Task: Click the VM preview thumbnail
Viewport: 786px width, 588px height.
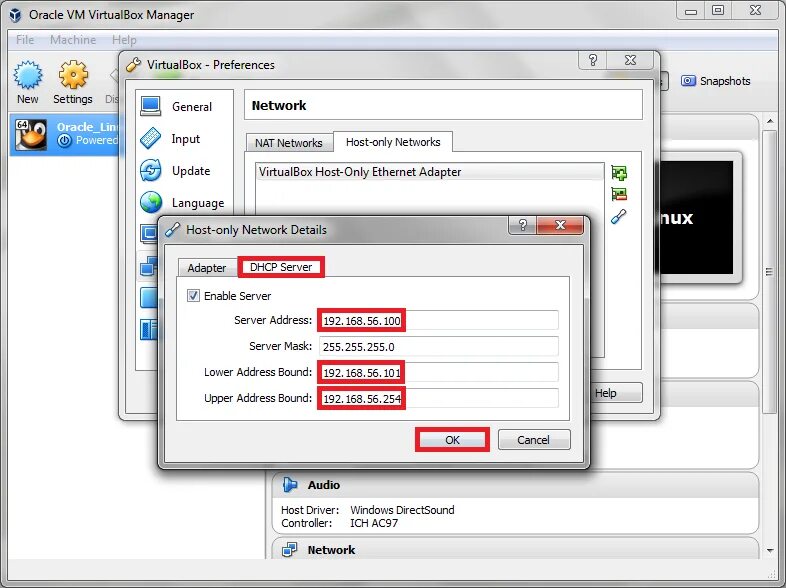Action: 696,218
